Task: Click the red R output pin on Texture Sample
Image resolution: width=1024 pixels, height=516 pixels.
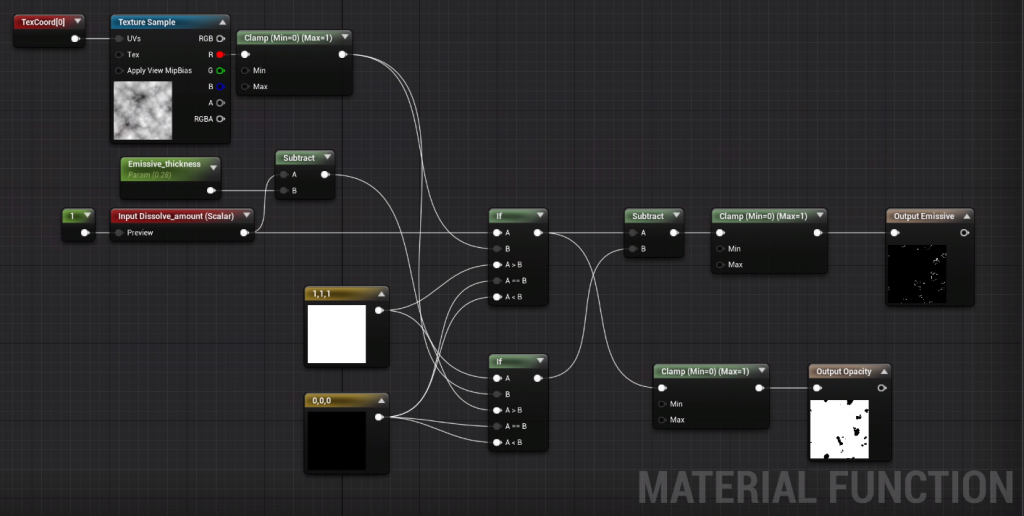Action: click(219, 54)
